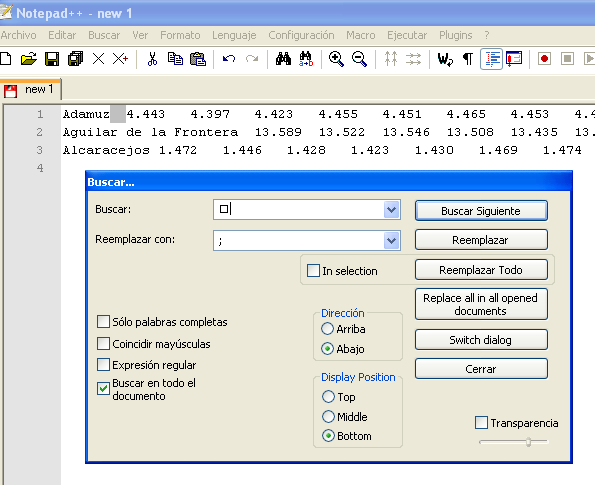Click the Reemplazar Todo button
The image size is (595, 485).
[x=481, y=270]
